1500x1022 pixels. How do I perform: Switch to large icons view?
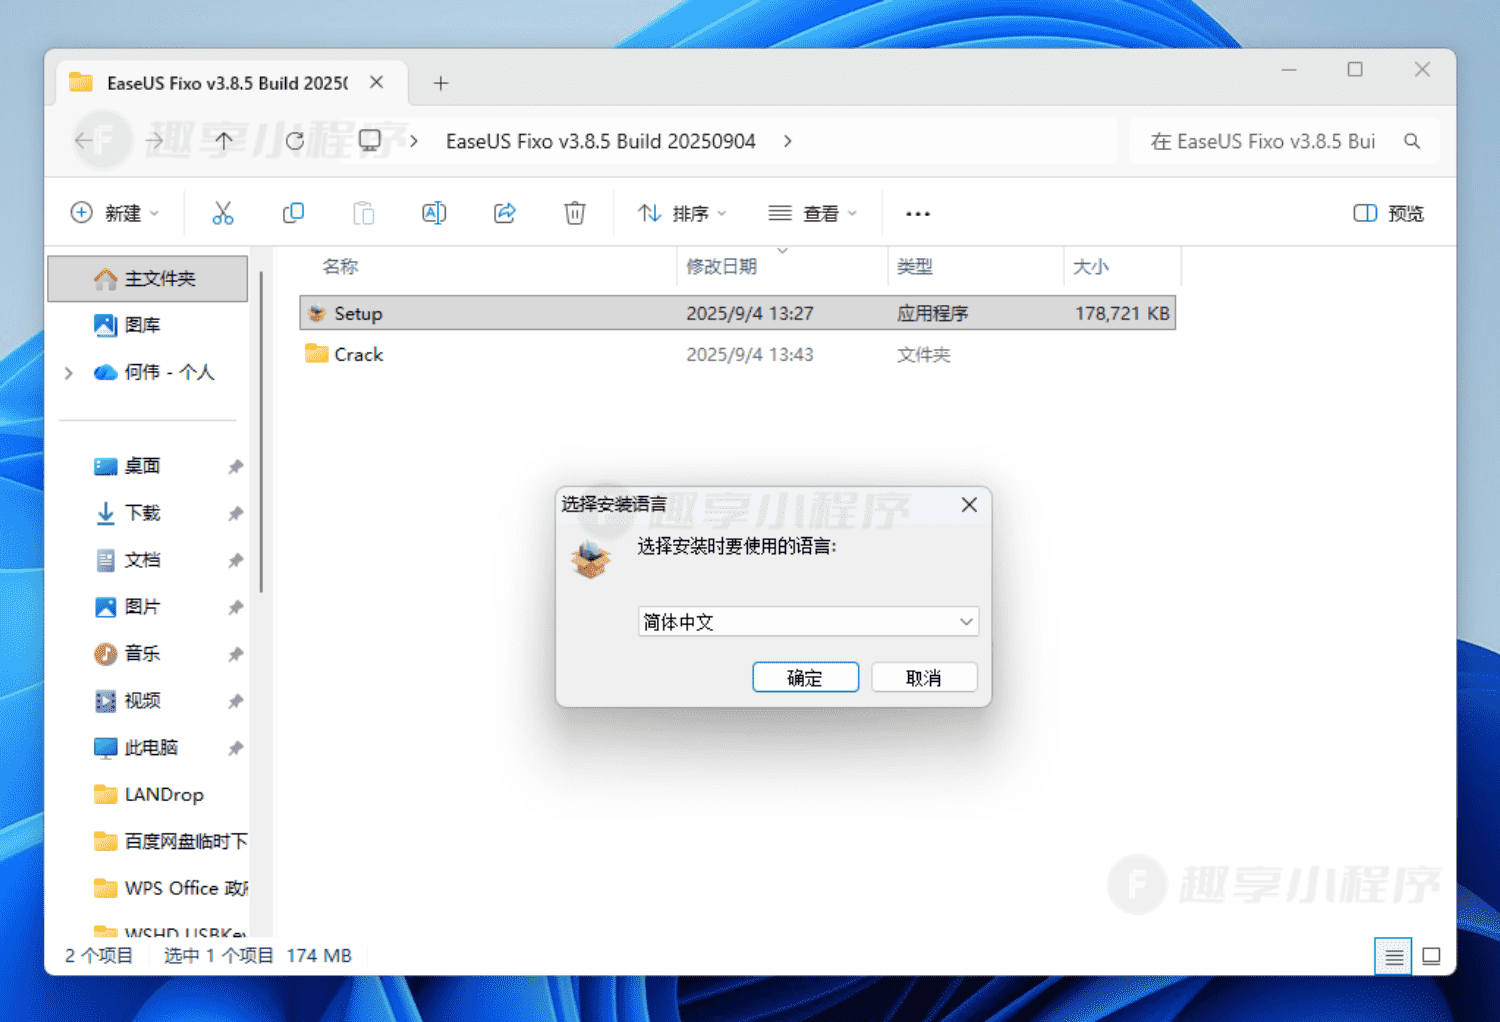[1432, 956]
